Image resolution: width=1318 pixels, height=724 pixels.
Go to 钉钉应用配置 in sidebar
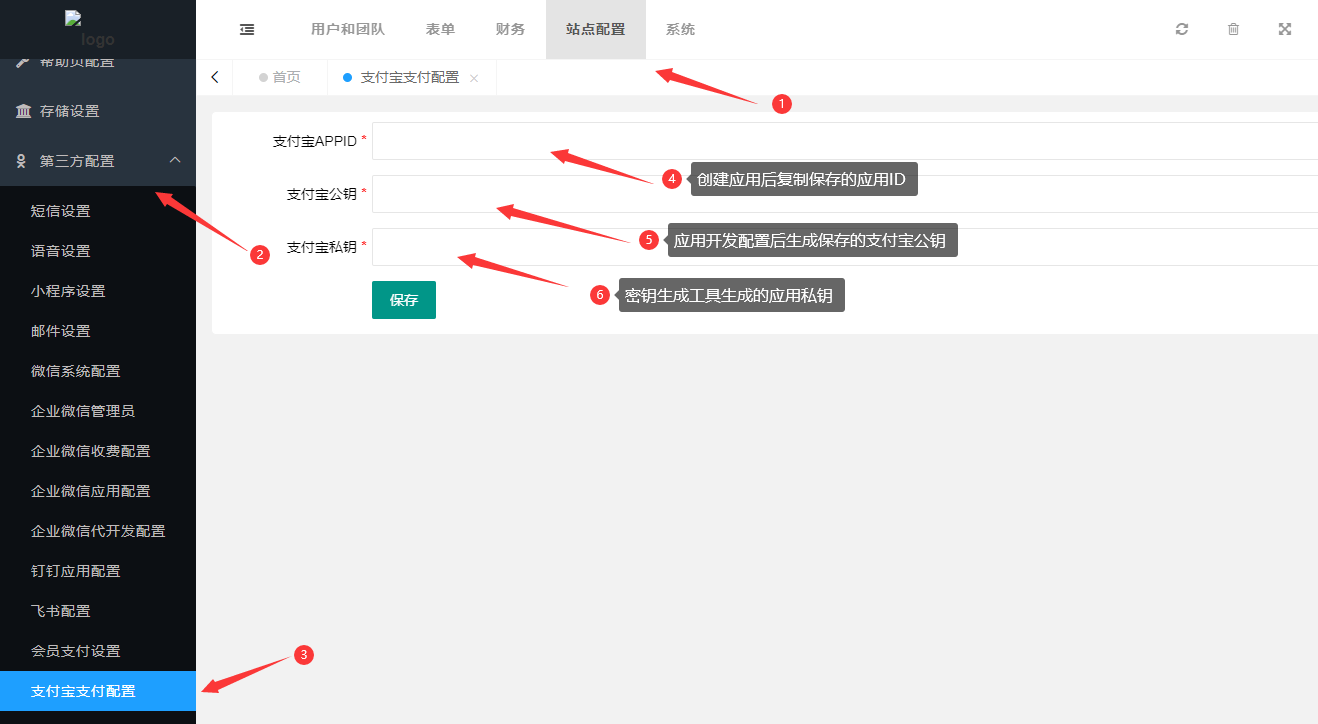tap(75, 571)
